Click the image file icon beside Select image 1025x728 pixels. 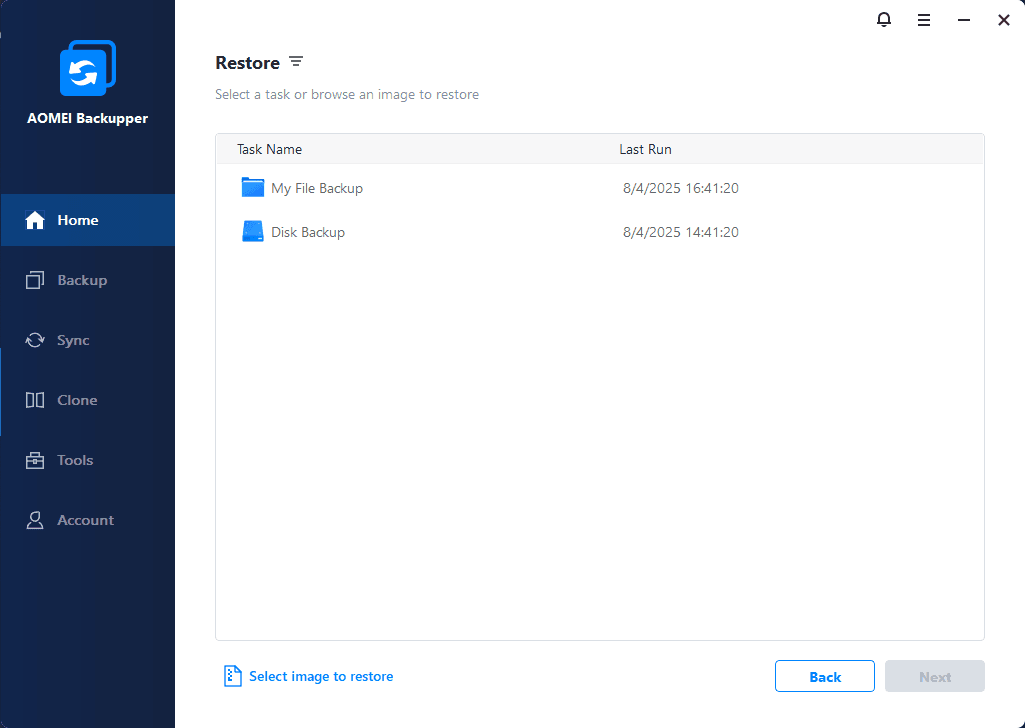click(232, 676)
